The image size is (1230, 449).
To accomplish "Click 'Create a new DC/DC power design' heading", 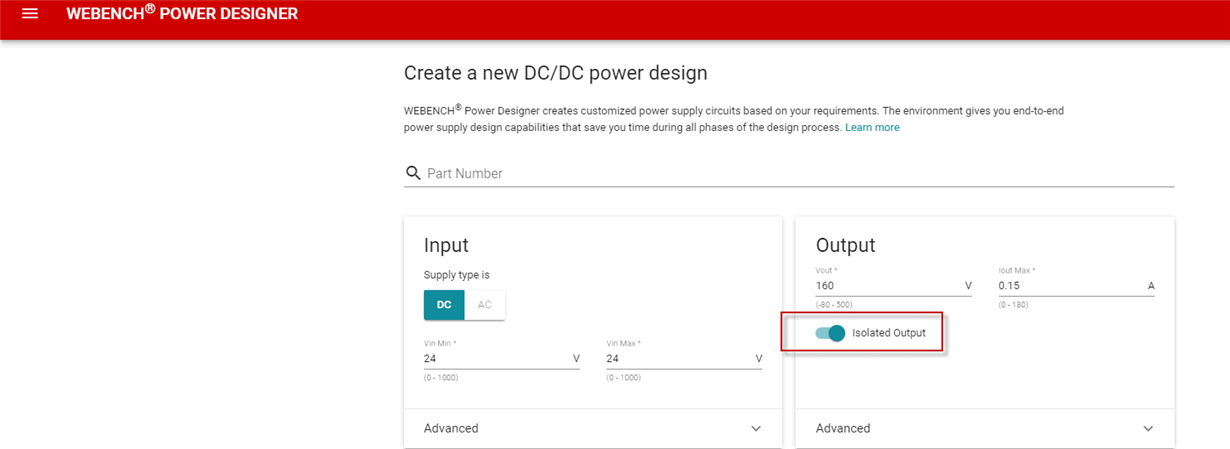I will 555,73.
